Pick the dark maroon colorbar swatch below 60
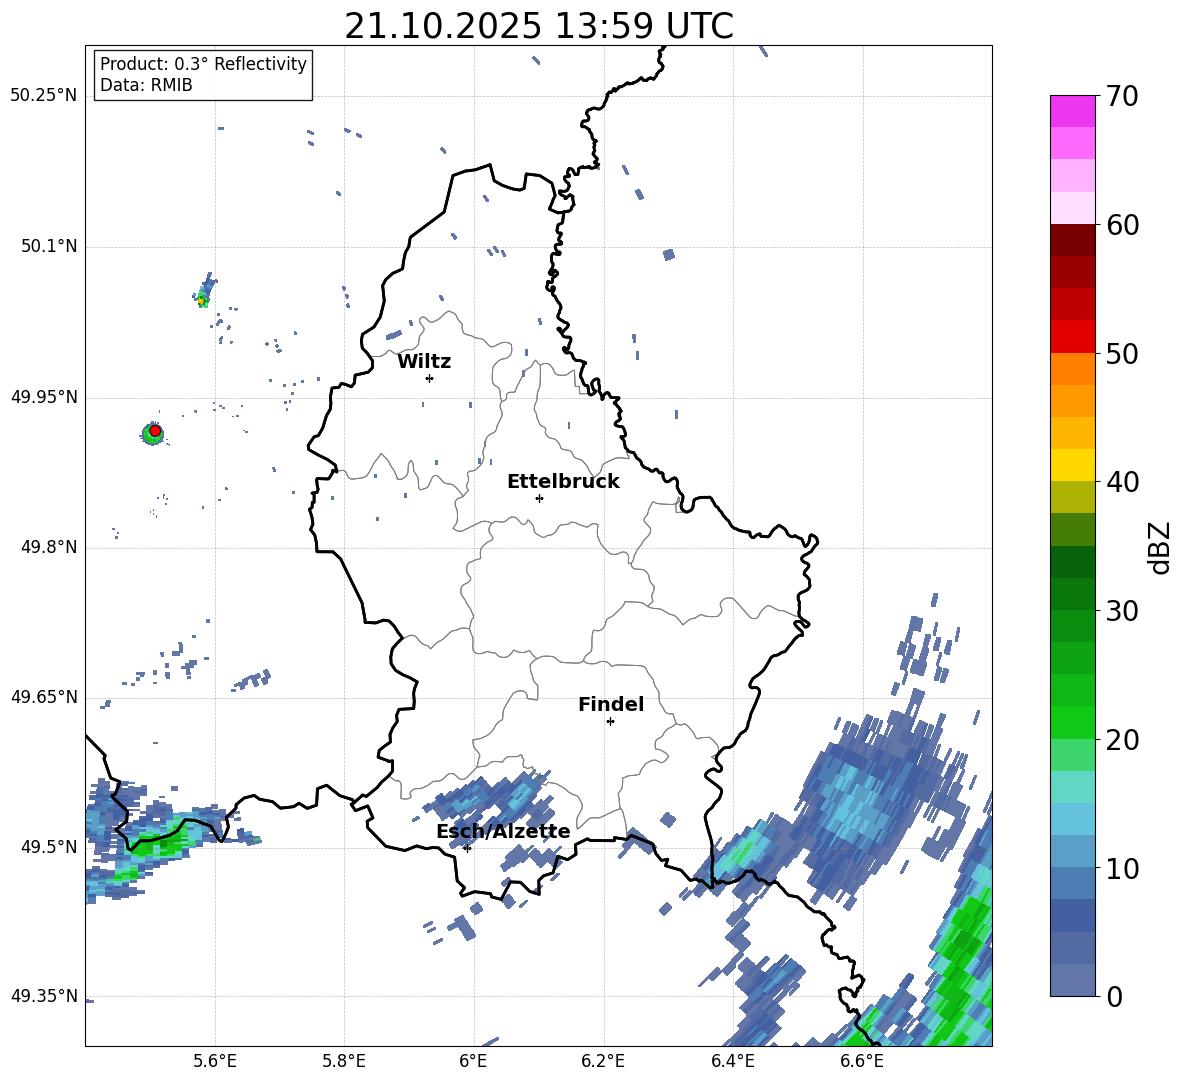The width and height of the screenshot is (1184, 1081). click(1072, 240)
